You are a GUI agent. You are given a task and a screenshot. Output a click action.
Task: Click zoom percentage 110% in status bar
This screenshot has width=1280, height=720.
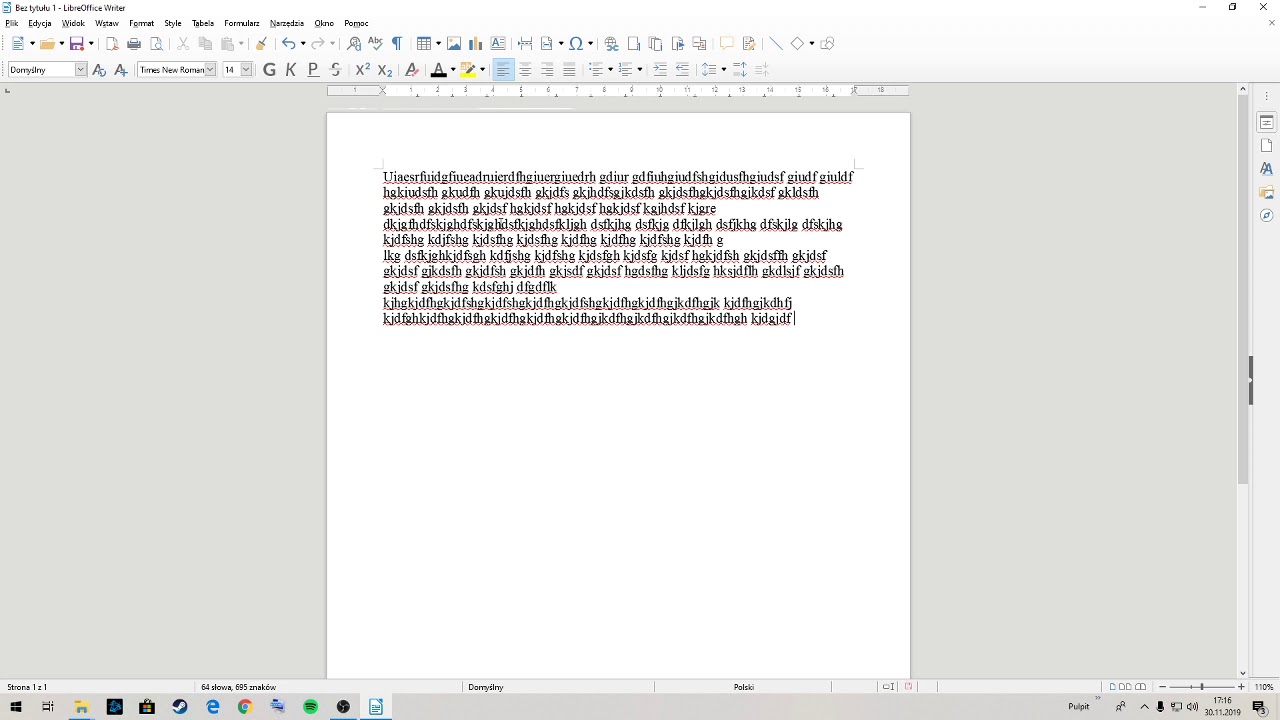(x=1264, y=687)
